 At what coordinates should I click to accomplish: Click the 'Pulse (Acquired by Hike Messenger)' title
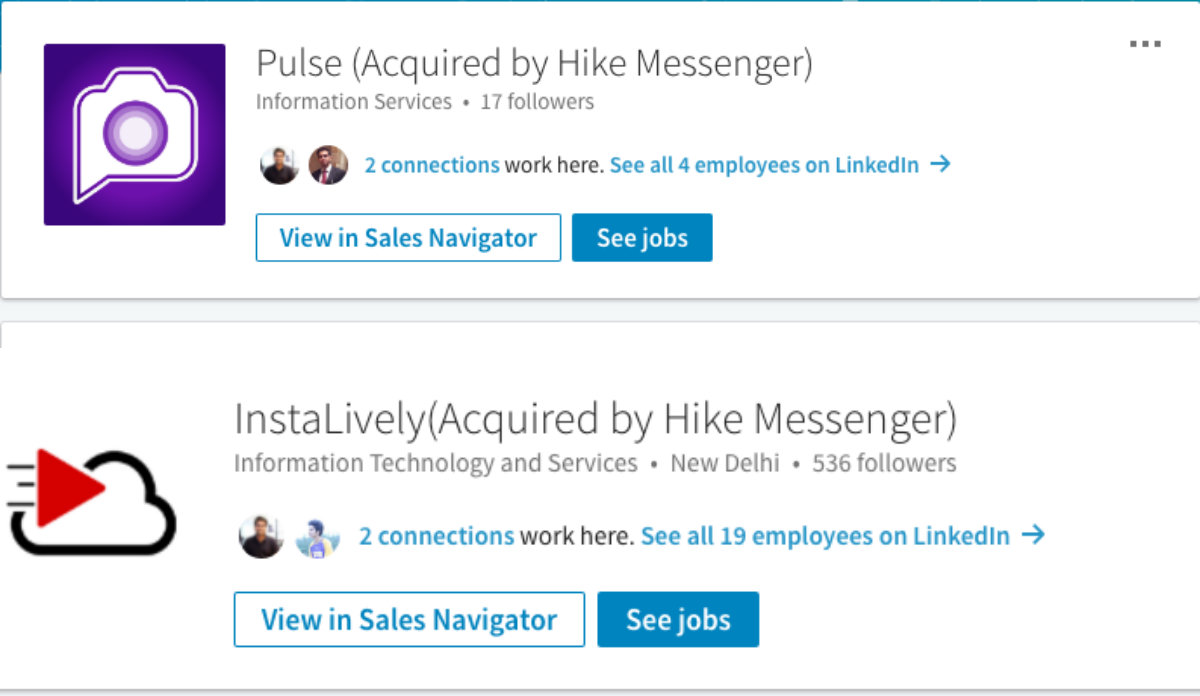coord(534,64)
